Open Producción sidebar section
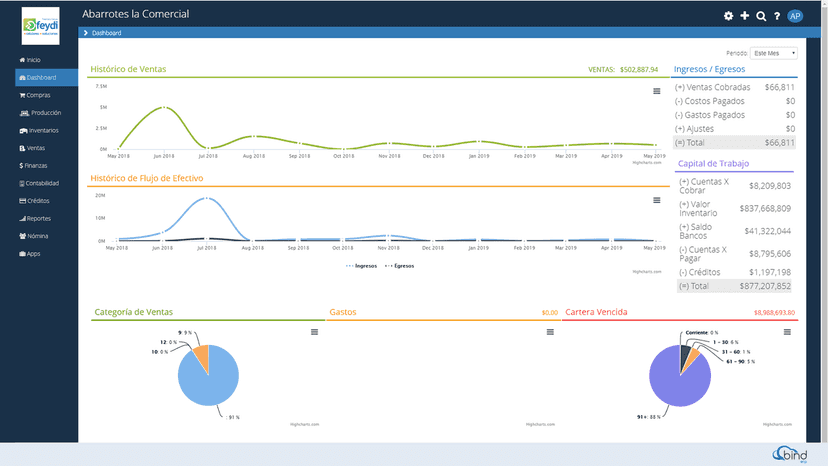The image size is (828, 466). pos(40,113)
